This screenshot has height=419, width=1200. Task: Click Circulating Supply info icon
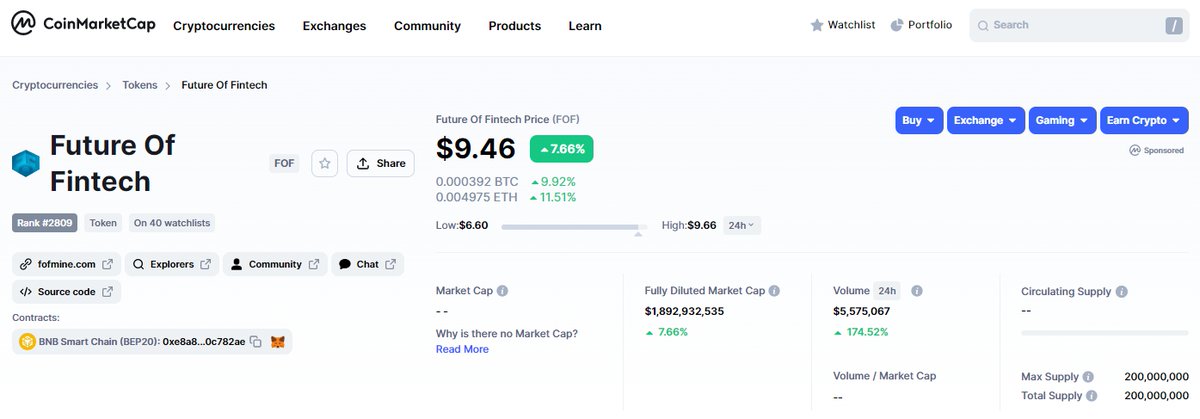1122,292
